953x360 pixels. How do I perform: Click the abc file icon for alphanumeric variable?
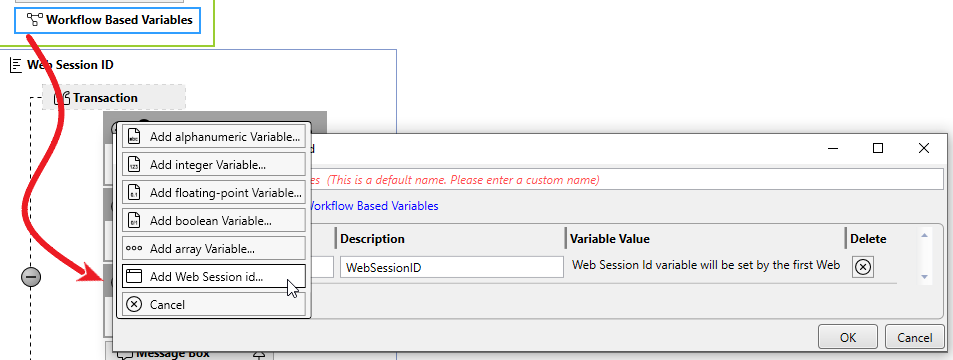[x=134, y=137]
